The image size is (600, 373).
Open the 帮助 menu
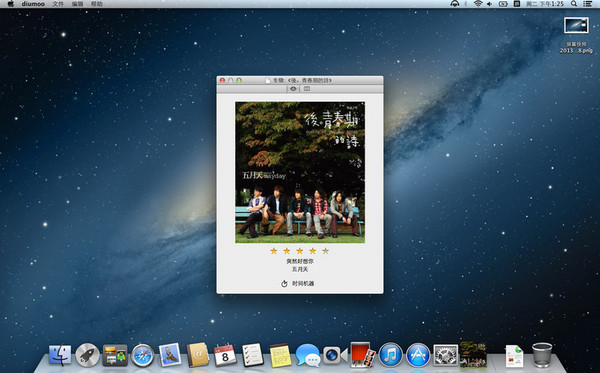97,4
